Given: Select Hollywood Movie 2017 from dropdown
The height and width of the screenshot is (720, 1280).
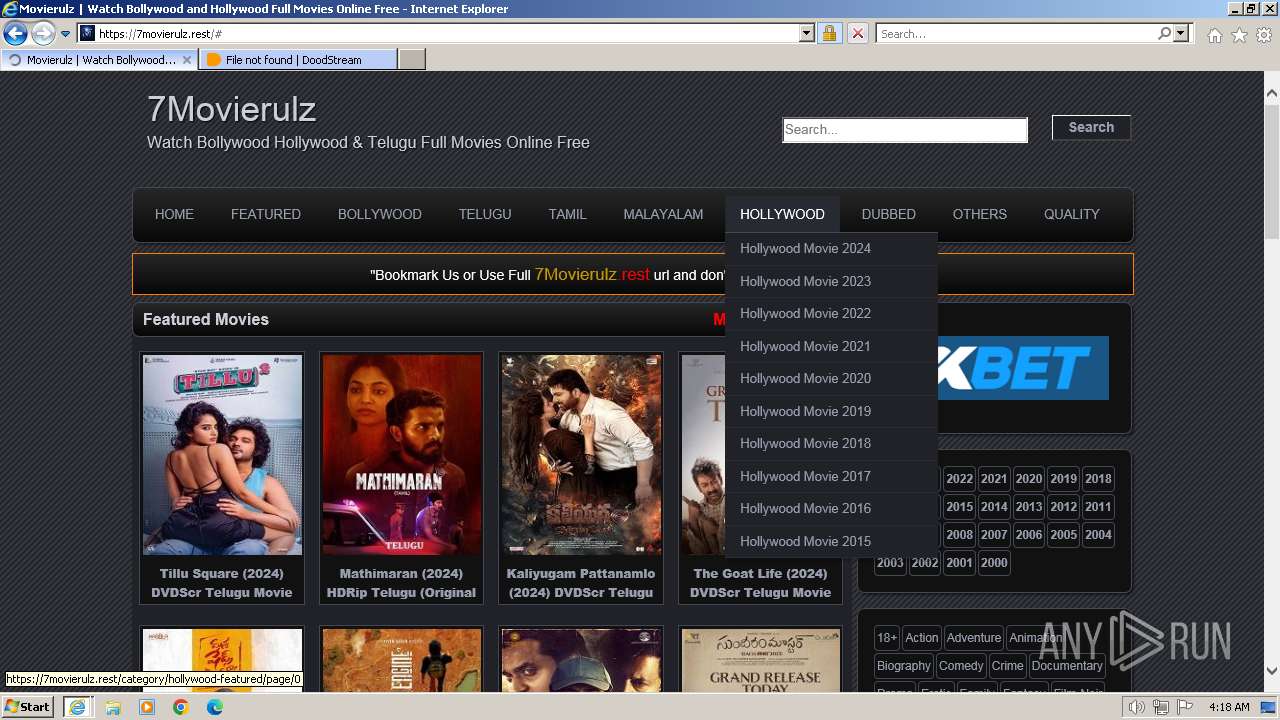Looking at the screenshot, I should click(x=831, y=476).
